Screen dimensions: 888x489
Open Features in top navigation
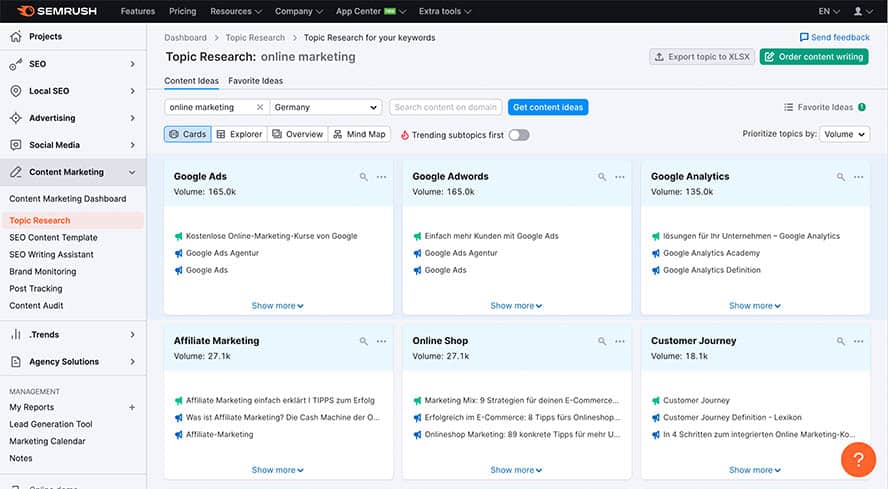pos(138,11)
